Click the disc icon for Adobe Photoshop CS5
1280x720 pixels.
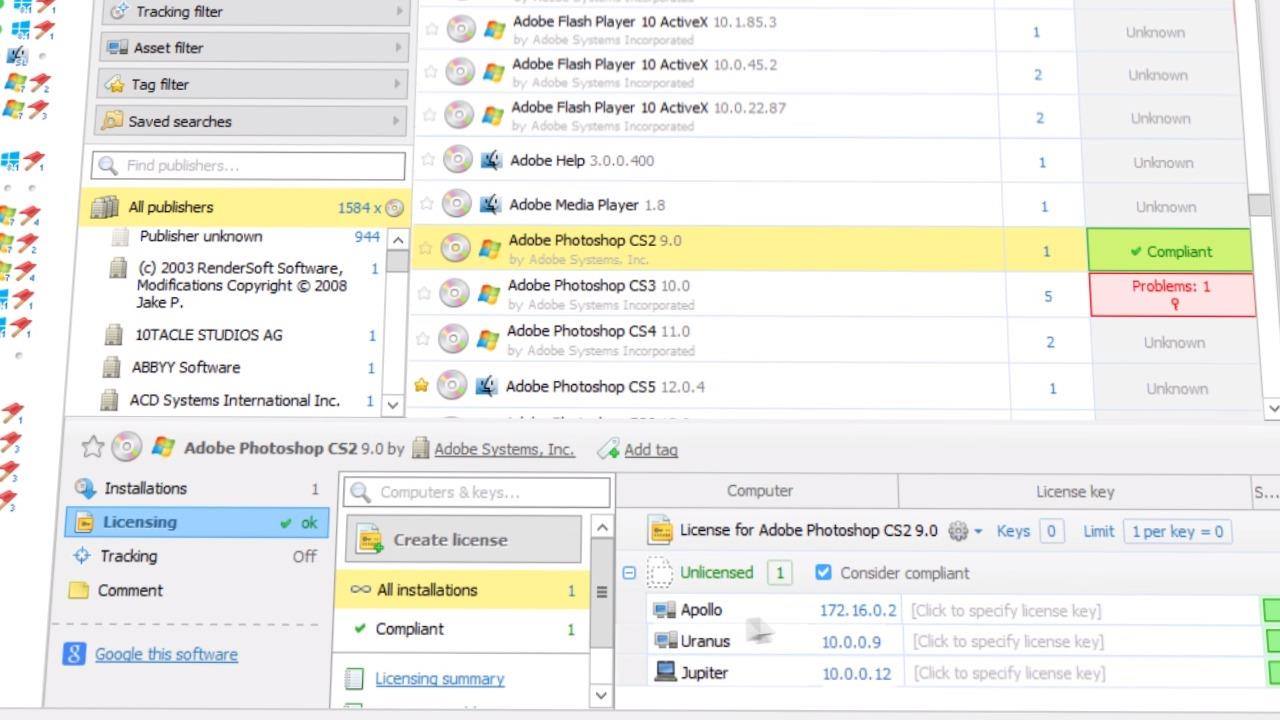click(452, 385)
